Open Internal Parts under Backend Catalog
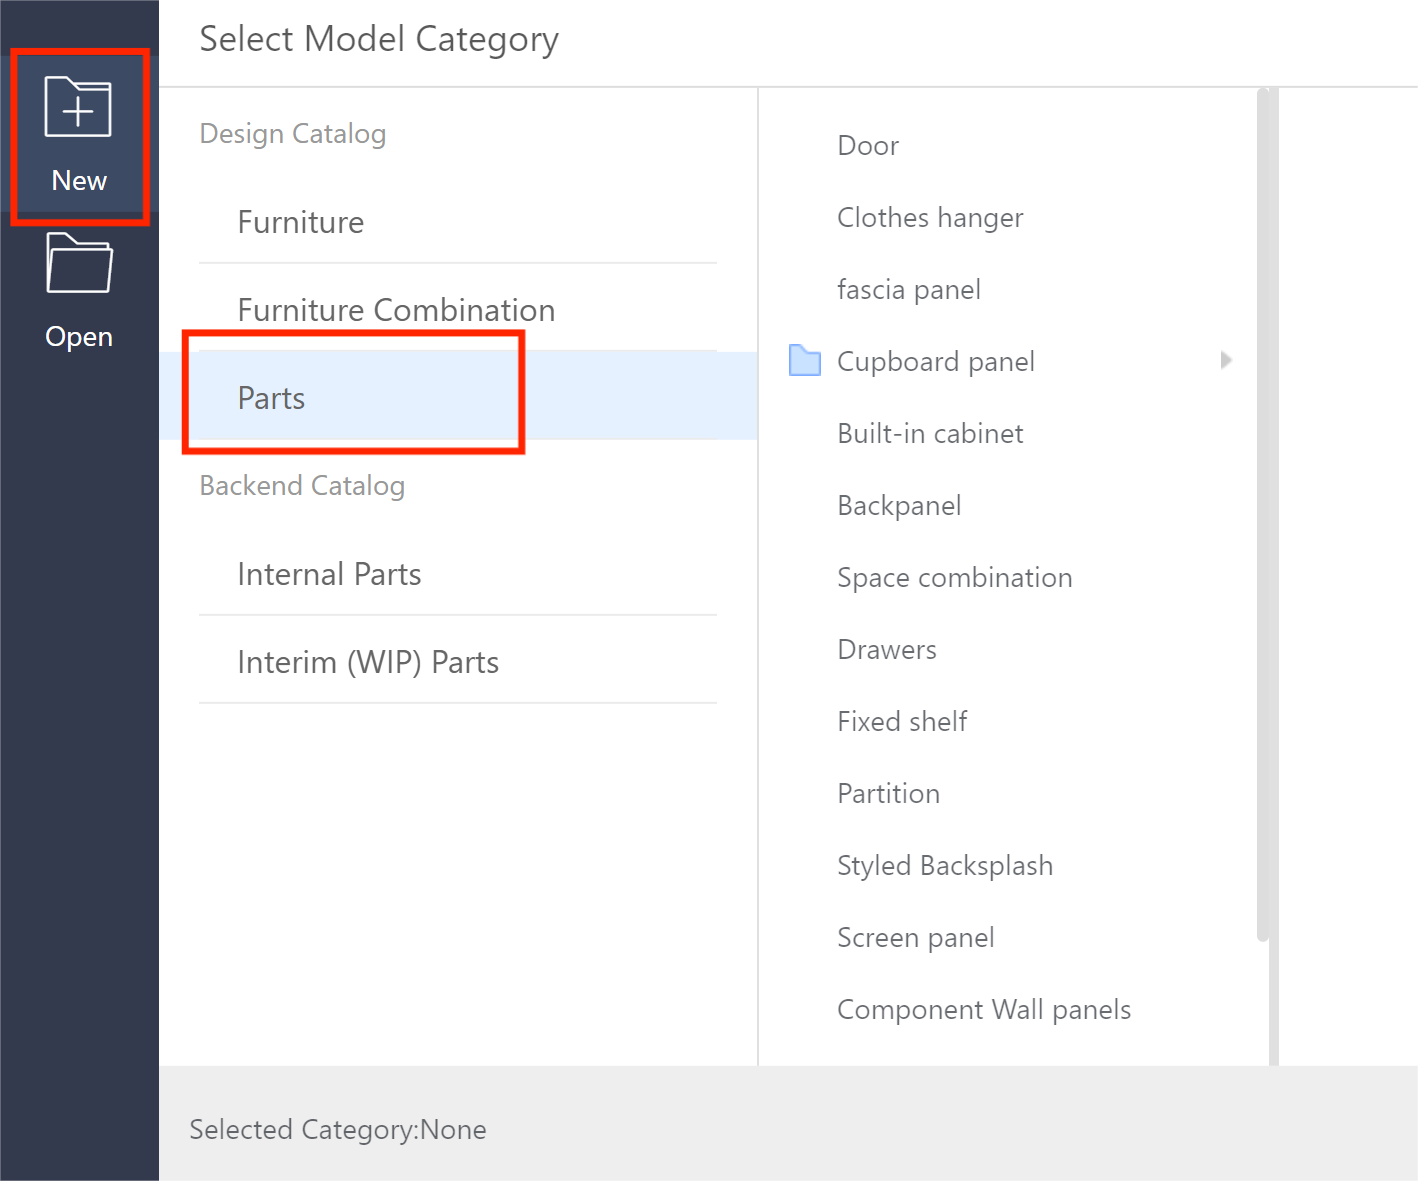The width and height of the screenshot is (1418, 1181). pos(329,574)
